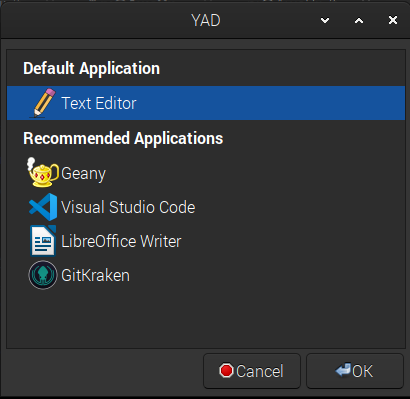Choose Geany from recommended applications
This screenshot has height=399, width=410.
(83, 174)
